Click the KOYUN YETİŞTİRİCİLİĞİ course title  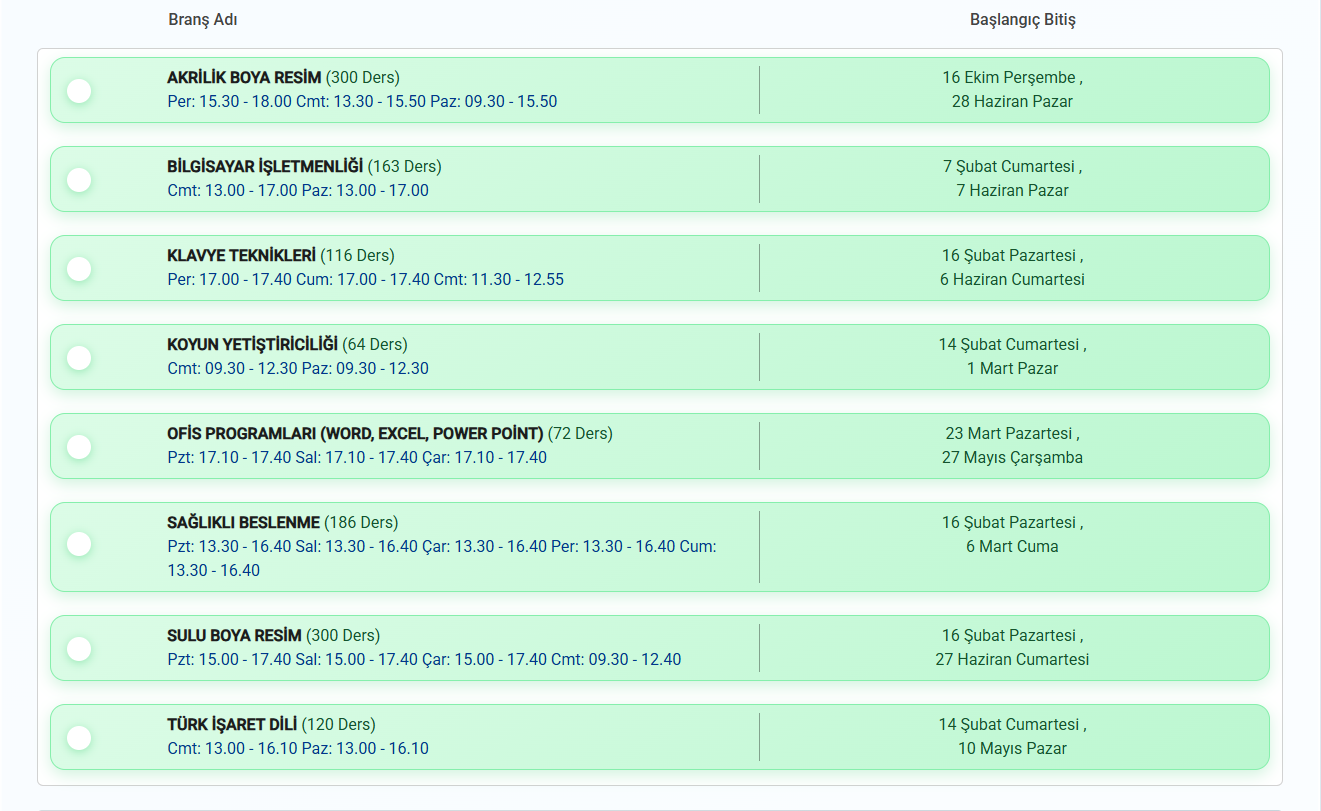click(x=252, y=345)
